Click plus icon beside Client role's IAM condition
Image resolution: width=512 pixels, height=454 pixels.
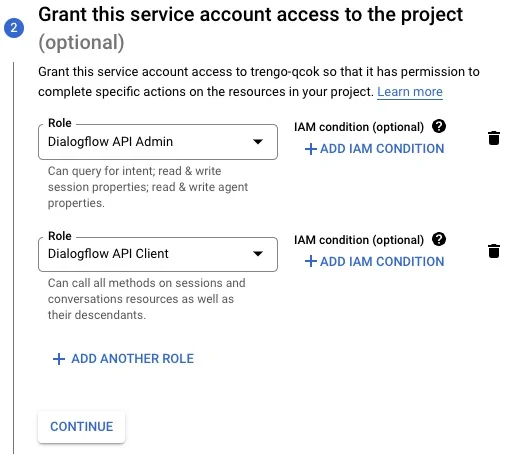click(311, 261)
